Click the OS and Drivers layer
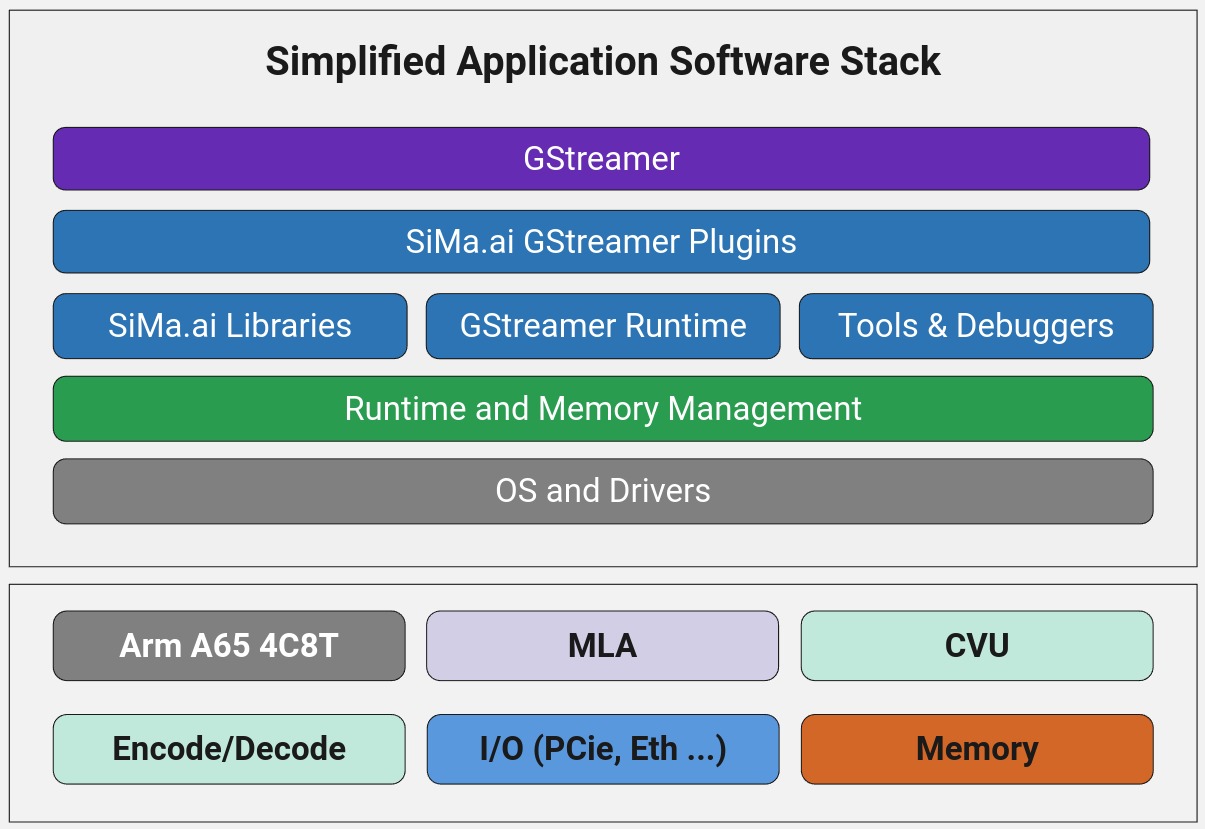The height and width of the screenshot is (829, 1205). [603, 491]
